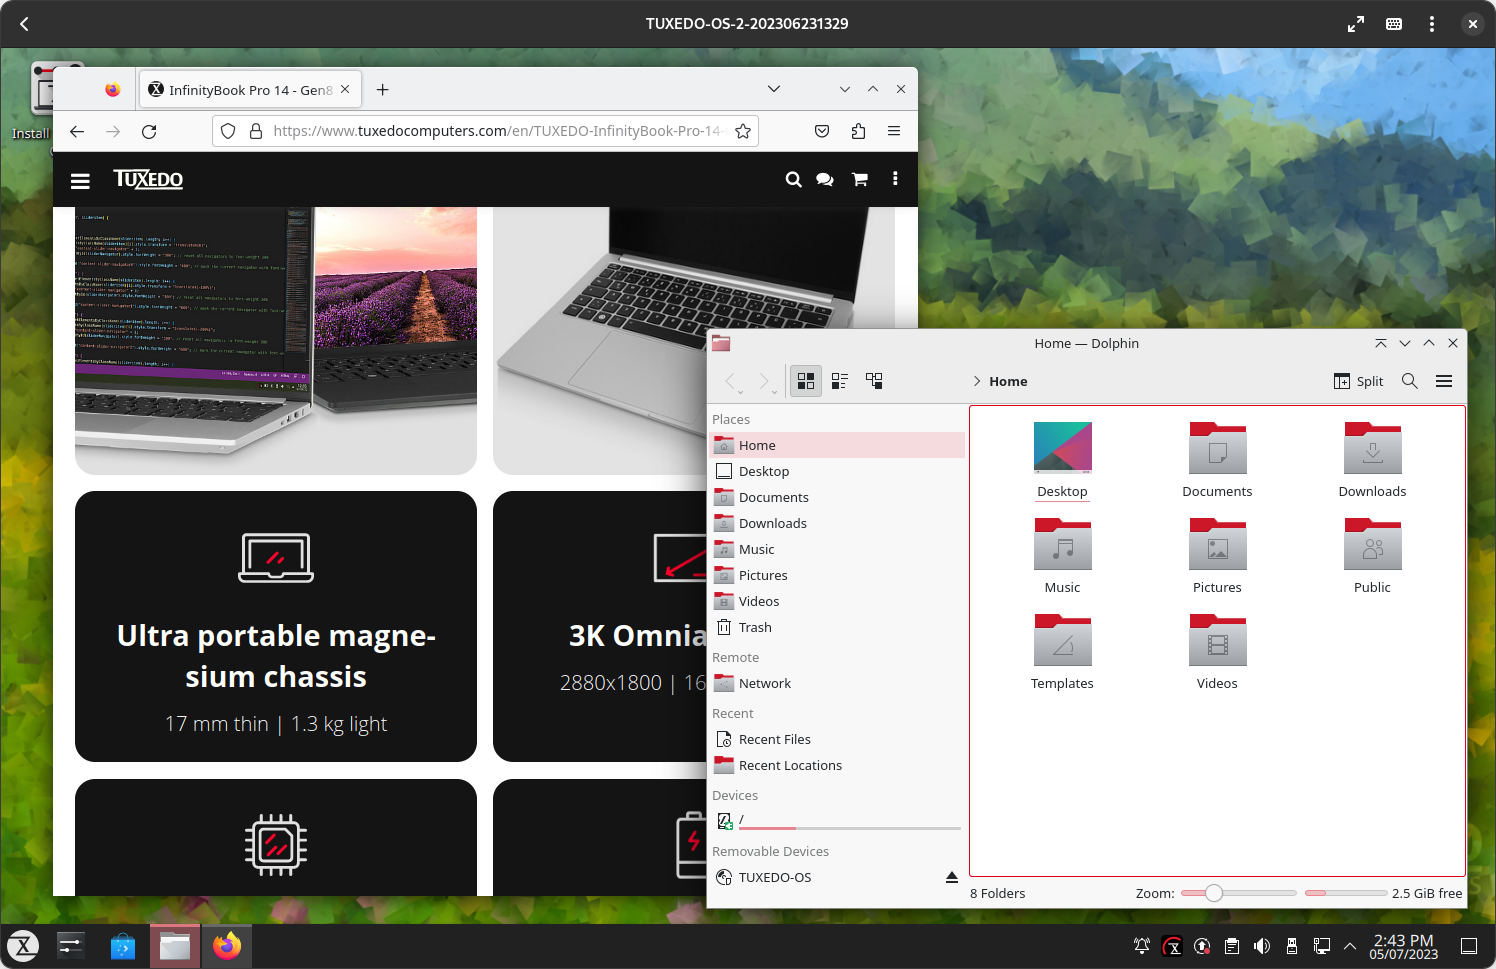Click free space bar in Dolphin status
The height and width of the screenshot is (969, 1496).
click(1346, 893)
